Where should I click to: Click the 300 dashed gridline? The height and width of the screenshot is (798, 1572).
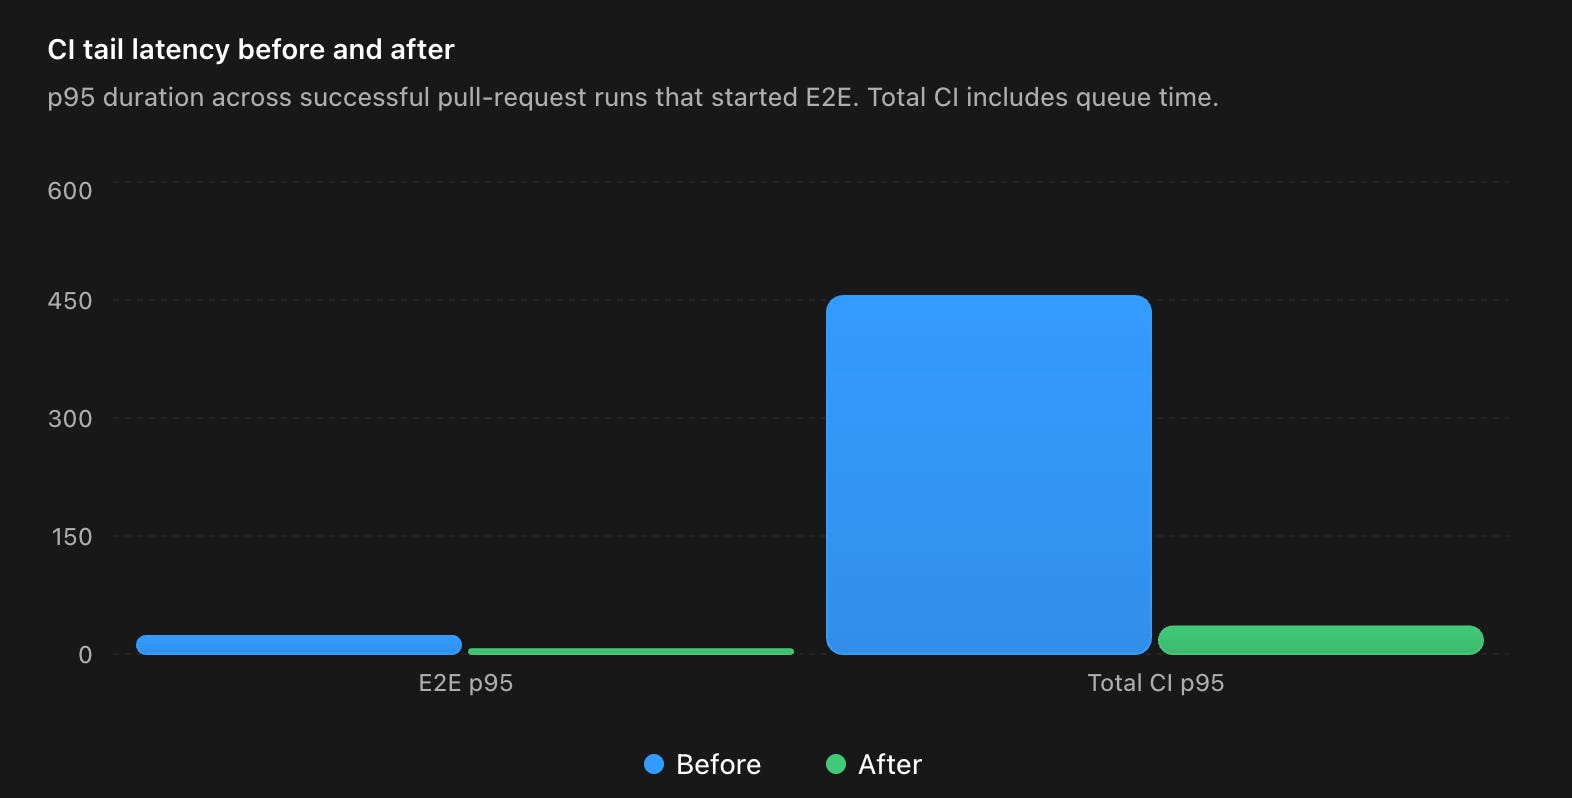811,418
